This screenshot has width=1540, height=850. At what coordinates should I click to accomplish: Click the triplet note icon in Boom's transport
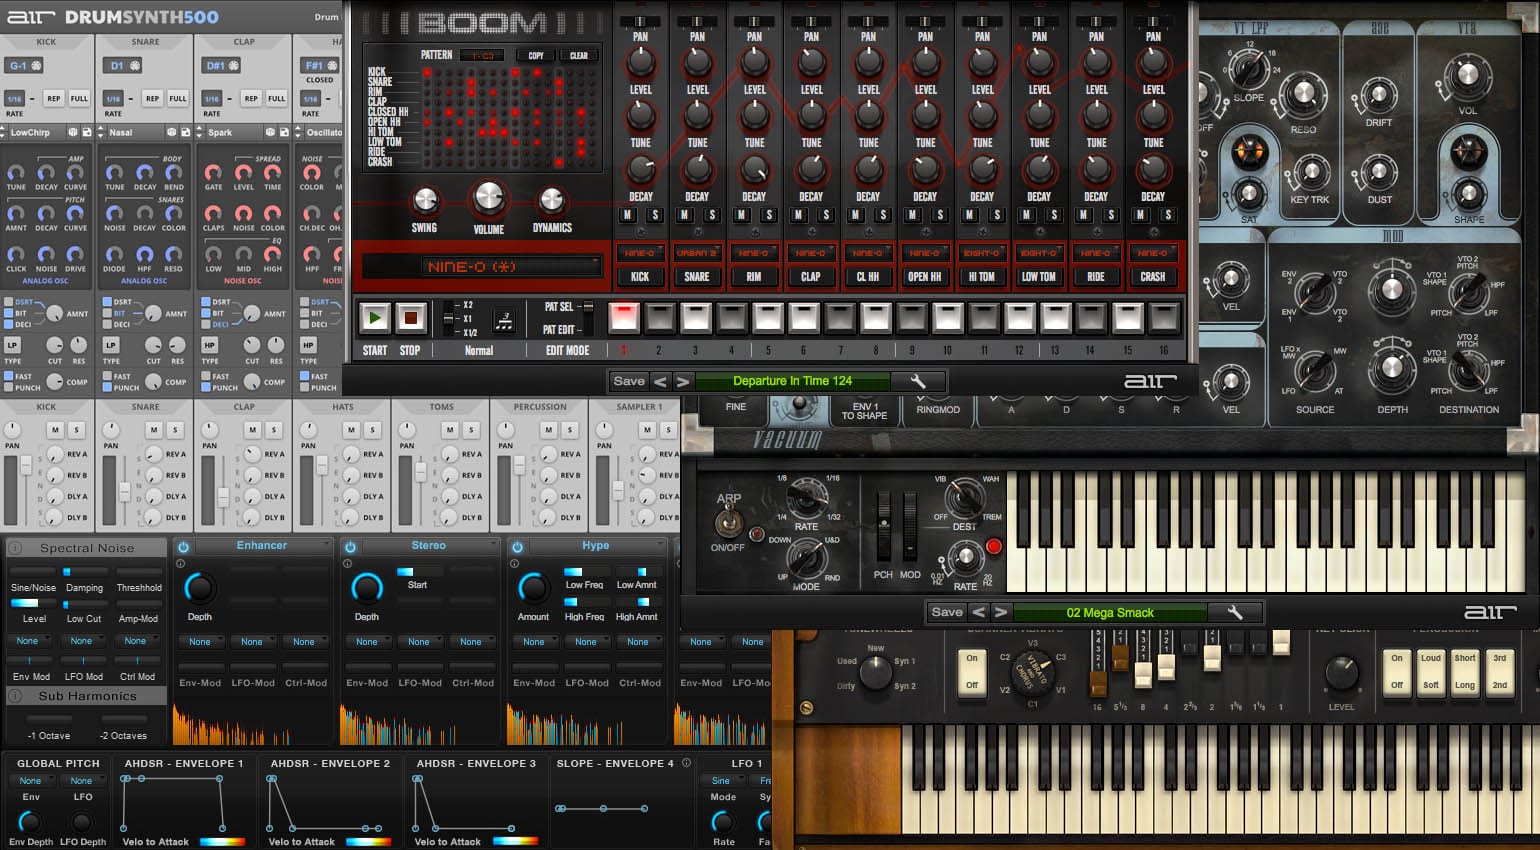pos(504,319)
